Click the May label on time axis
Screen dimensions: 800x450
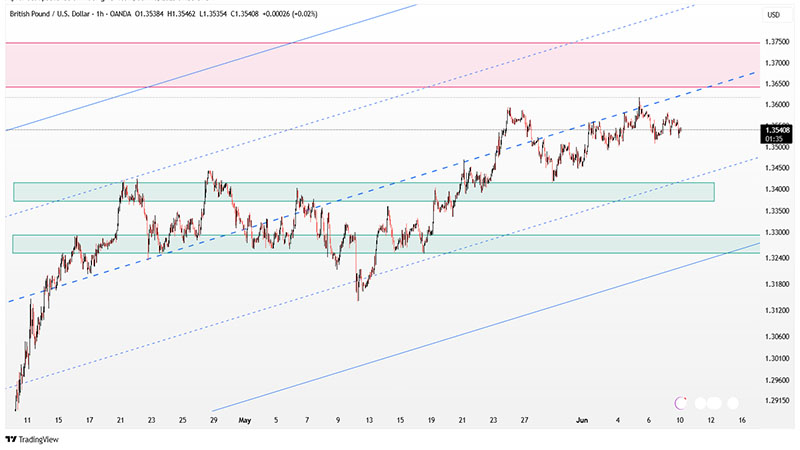[x=245, y=420]
